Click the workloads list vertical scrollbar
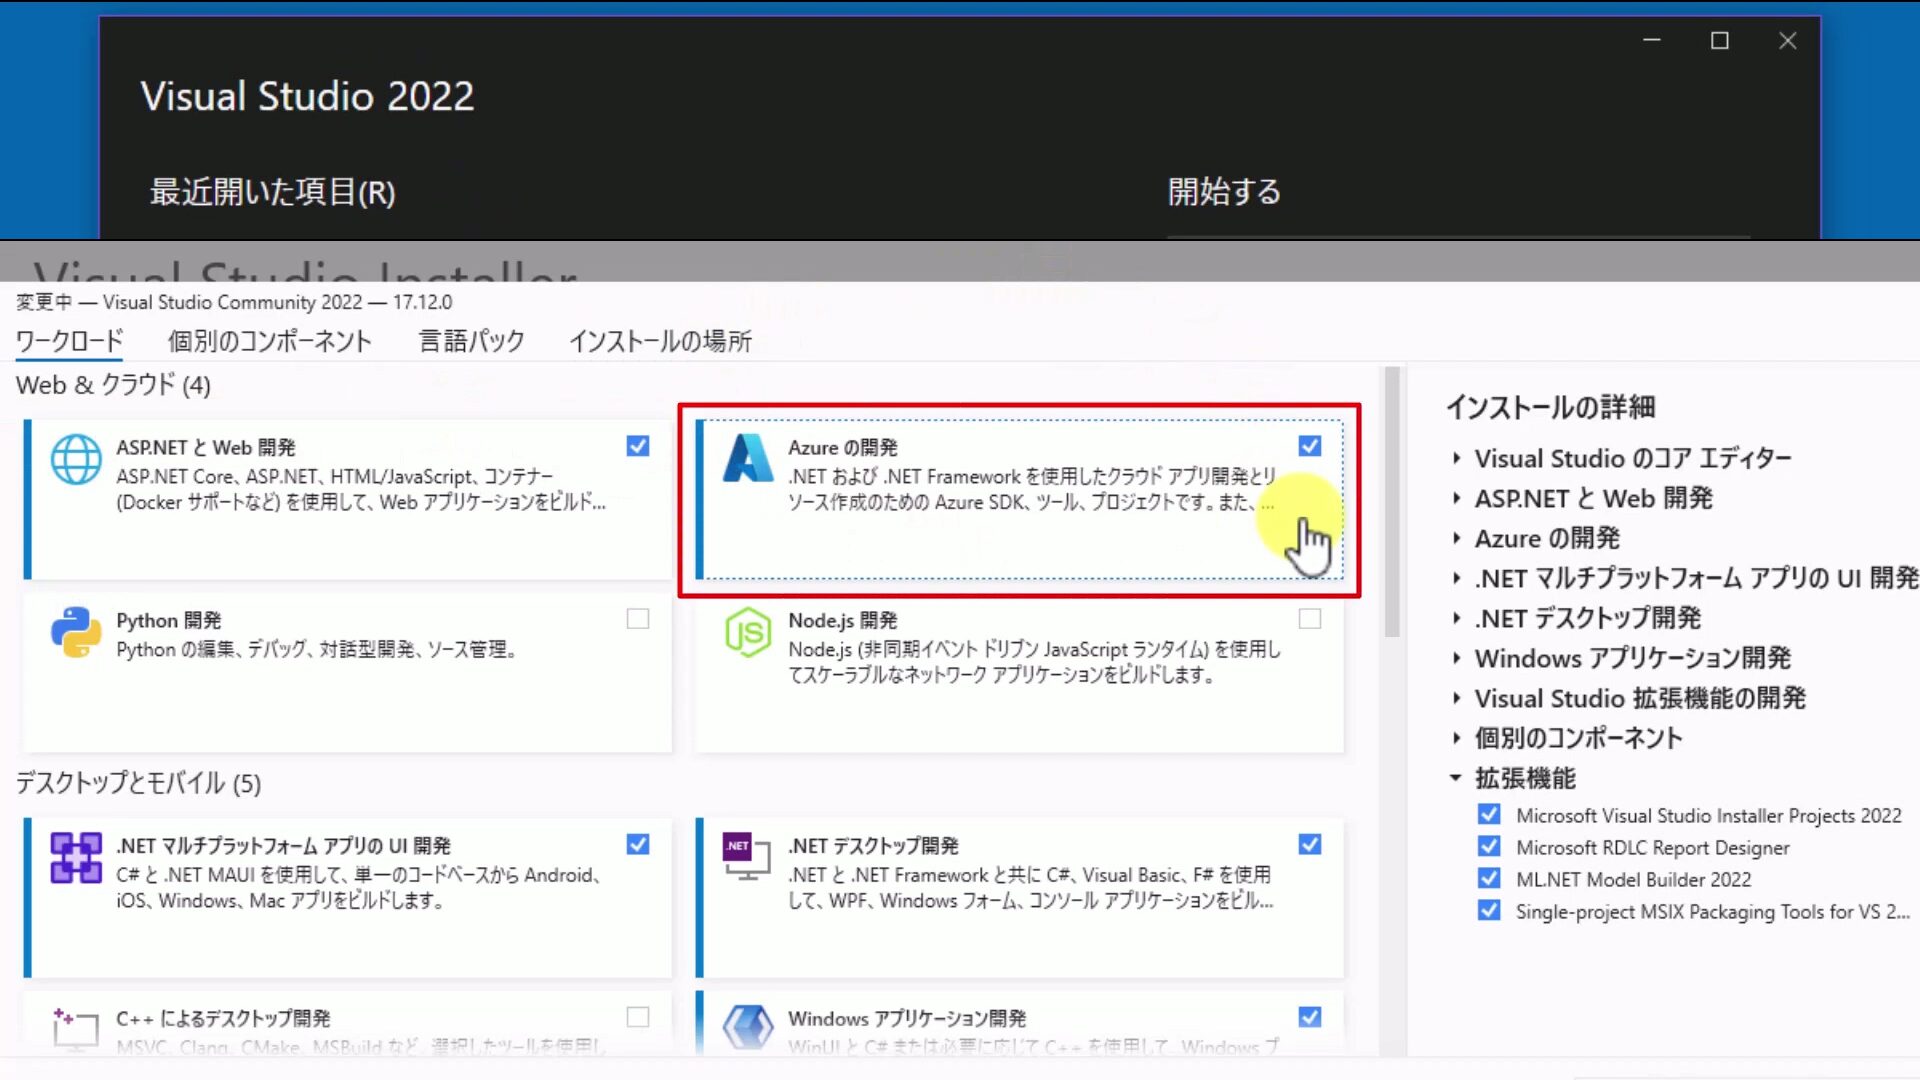Viewport: 1920px width, 1080px height. pos(1391,502)
